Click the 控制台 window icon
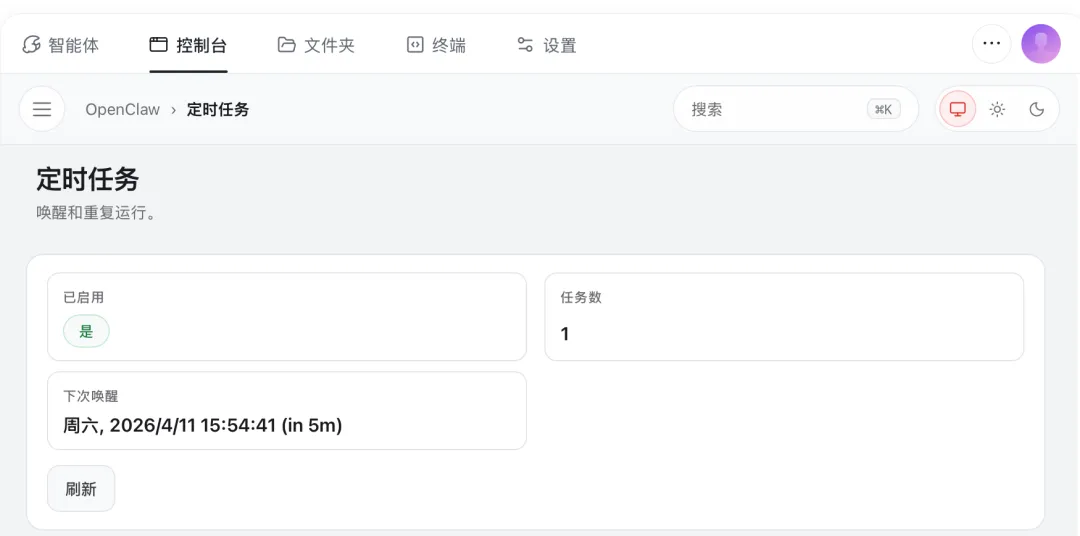 [x=158, y=45]
